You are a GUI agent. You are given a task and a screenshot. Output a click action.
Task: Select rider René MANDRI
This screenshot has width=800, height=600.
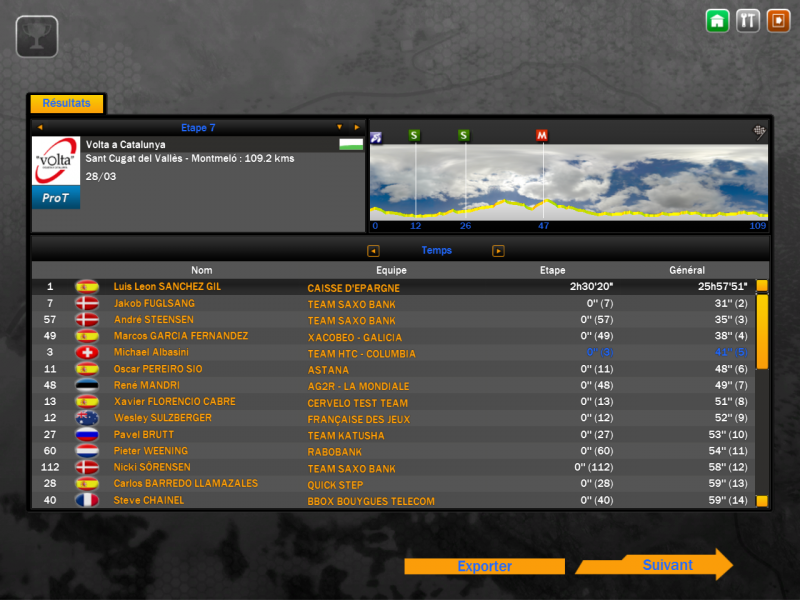pyautogui.click(x=146, y=385)
